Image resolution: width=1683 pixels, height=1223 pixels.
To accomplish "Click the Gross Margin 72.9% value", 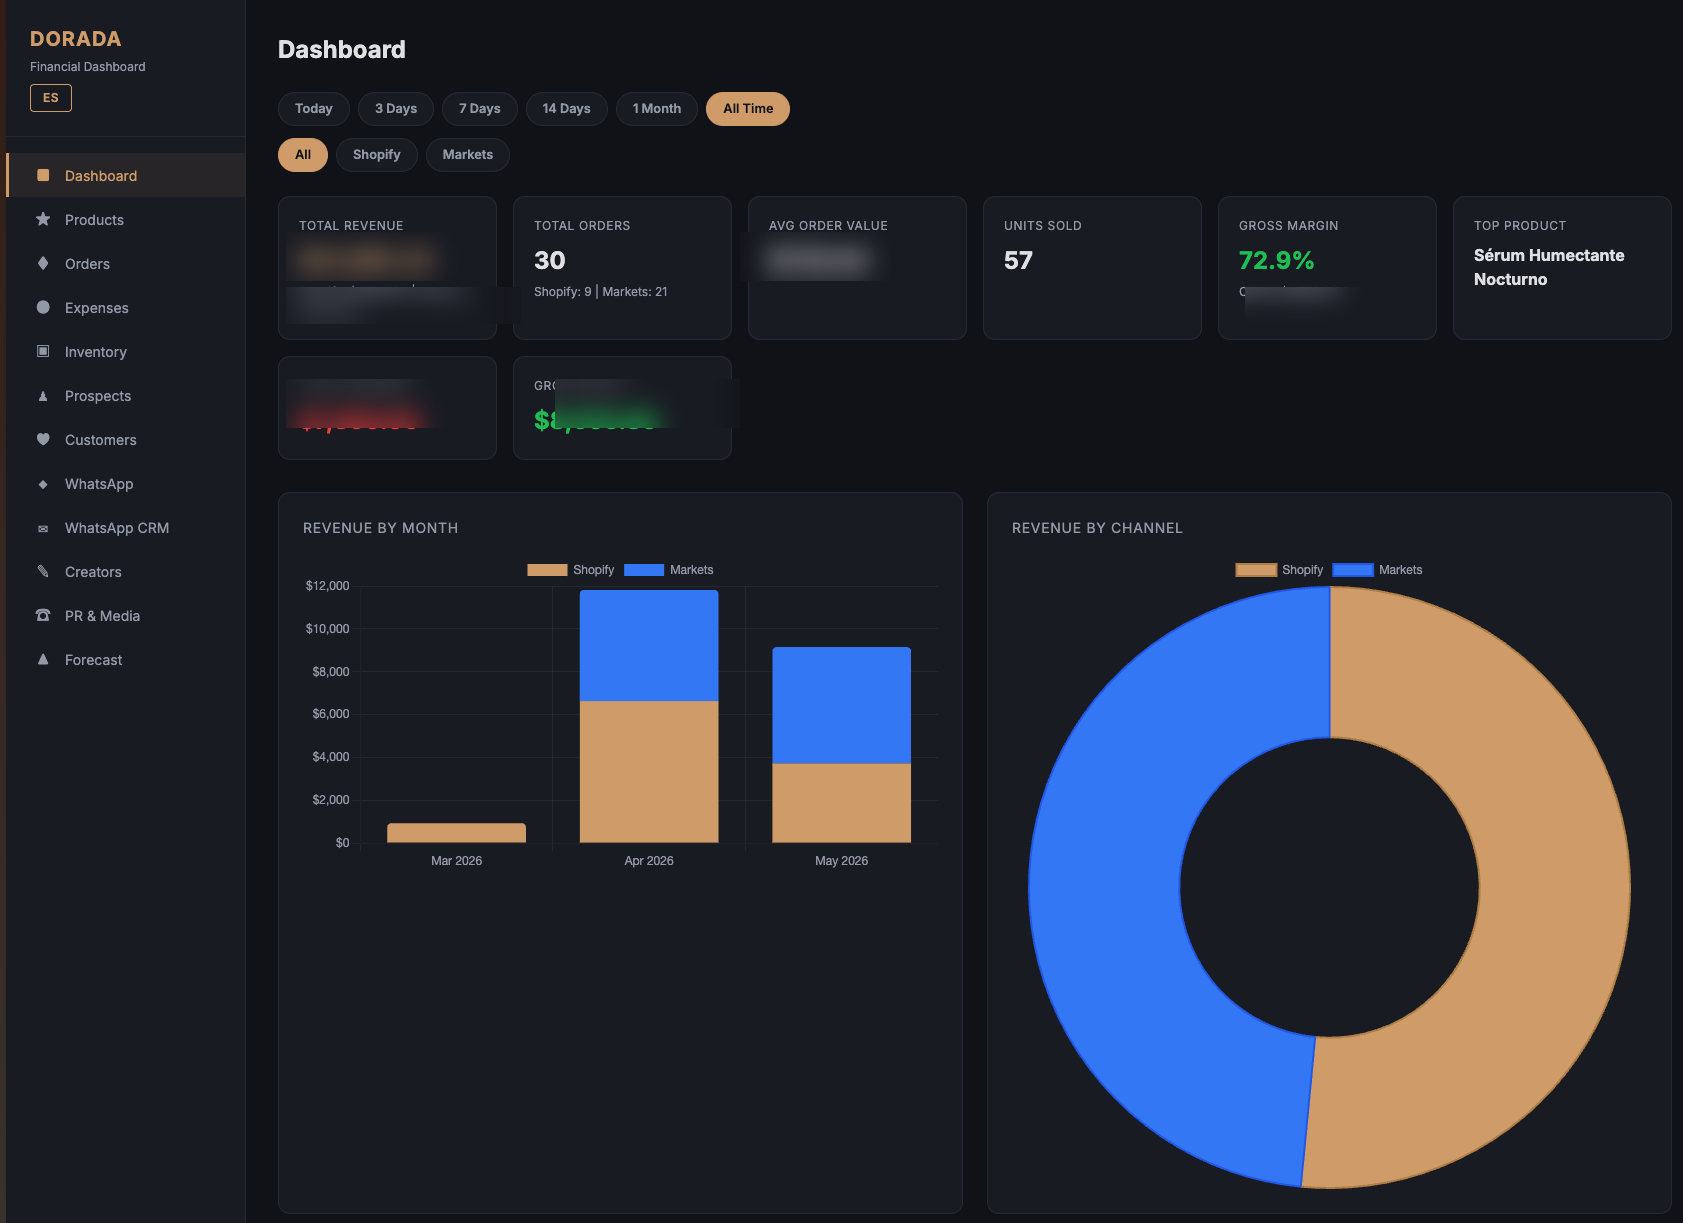I will [x=1276, y=260].
